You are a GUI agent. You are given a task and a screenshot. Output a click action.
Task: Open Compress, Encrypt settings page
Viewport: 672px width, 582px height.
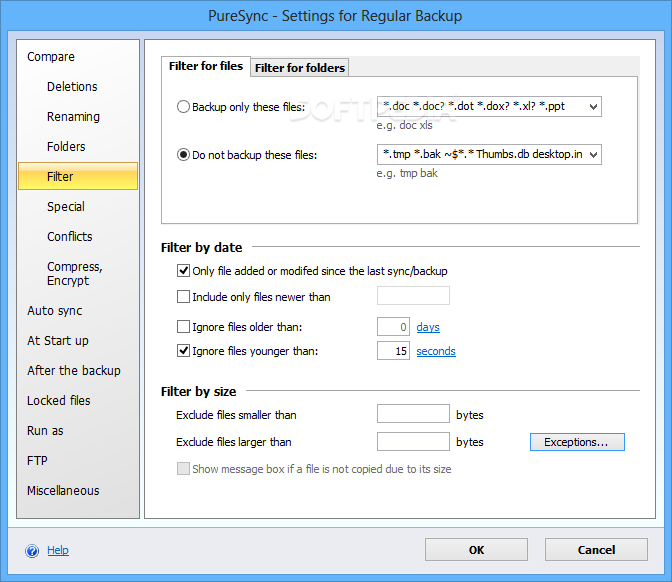75,273
